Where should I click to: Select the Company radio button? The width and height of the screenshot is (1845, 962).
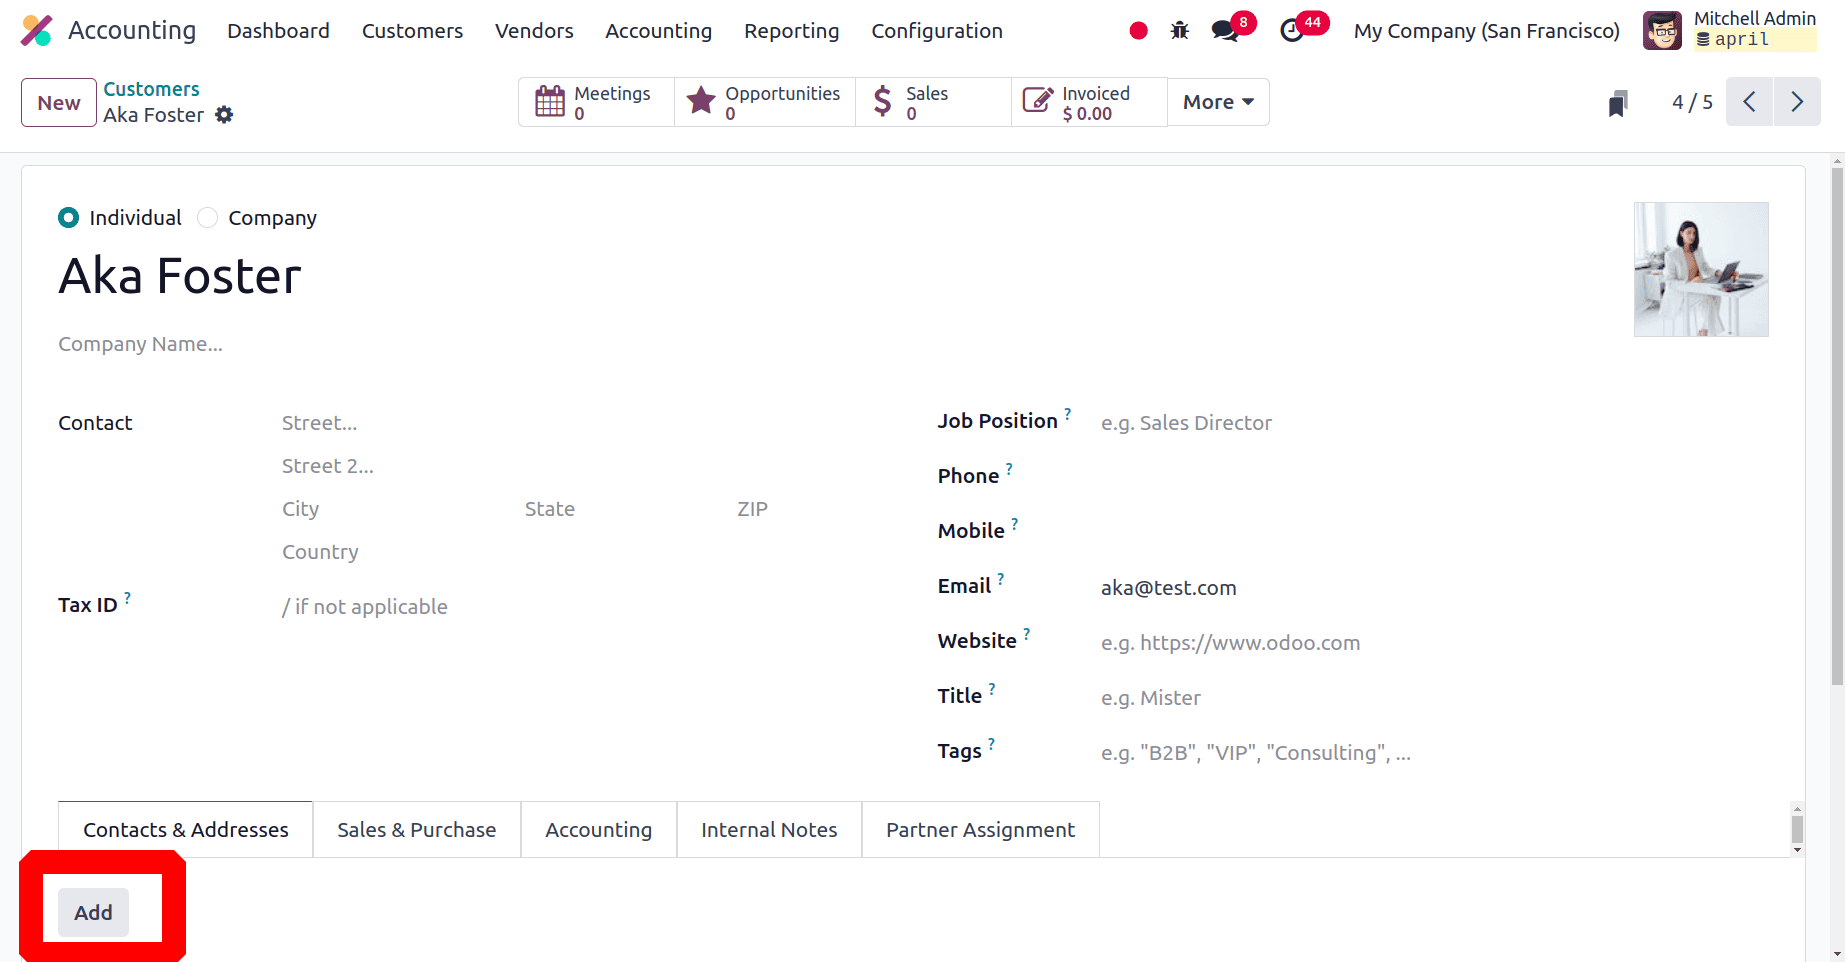pyautogui.click(x=207, y=218)
